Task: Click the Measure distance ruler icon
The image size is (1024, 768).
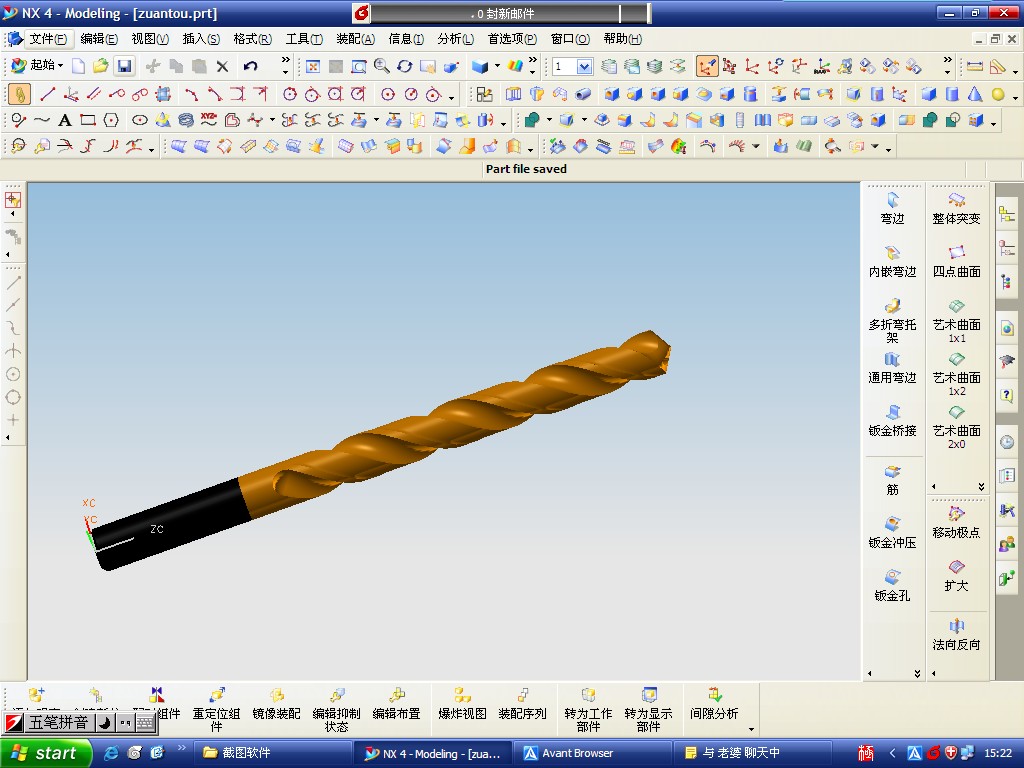Action: pyautogui.click(x=974, y=66)
